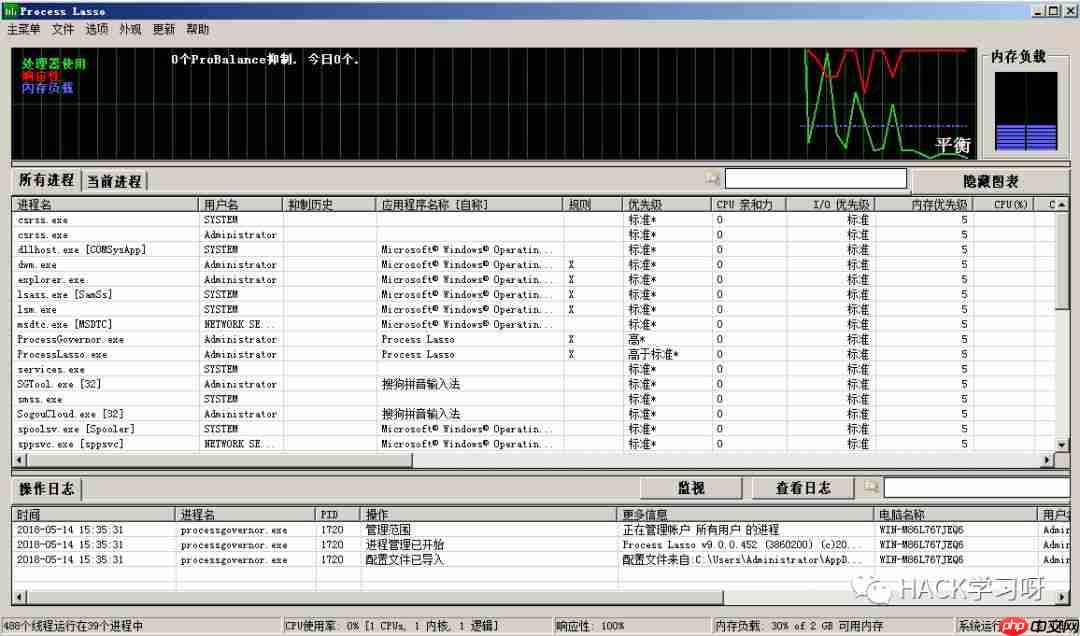
Task: Click the Process Lasso icon in title bar
Action: (10, 11)
